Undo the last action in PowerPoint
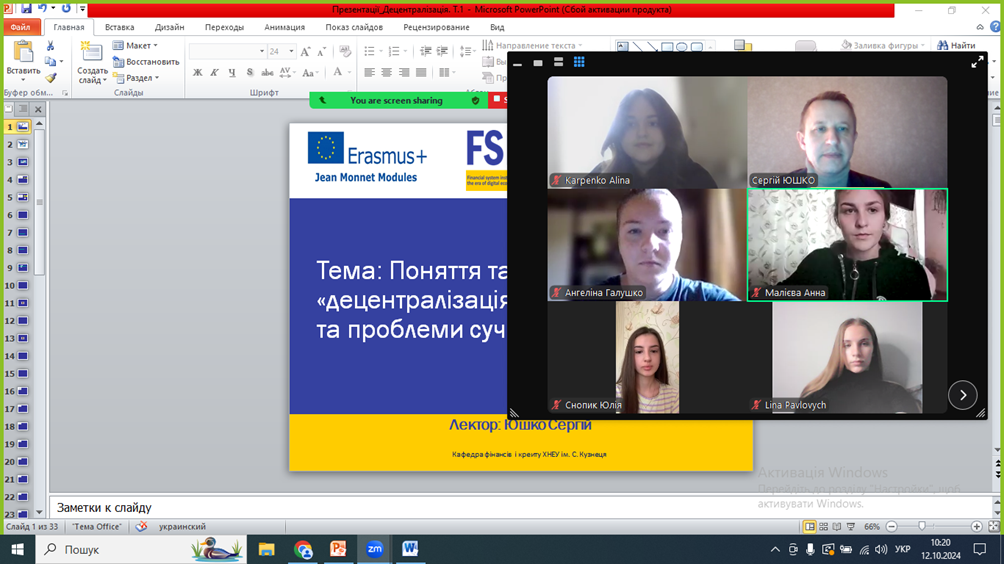The height and width of the screenshot is (564, 1004). pyautogui.click(x=43, y=8)
